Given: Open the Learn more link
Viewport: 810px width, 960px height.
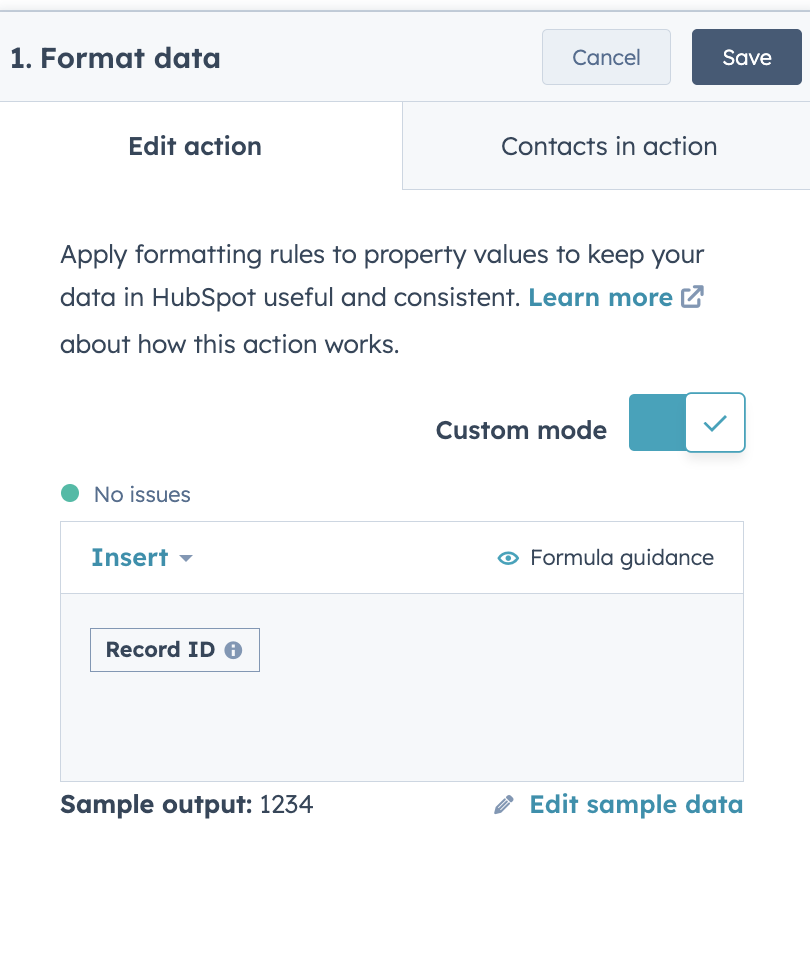Looking at the screenshot, I should [600, 297].
